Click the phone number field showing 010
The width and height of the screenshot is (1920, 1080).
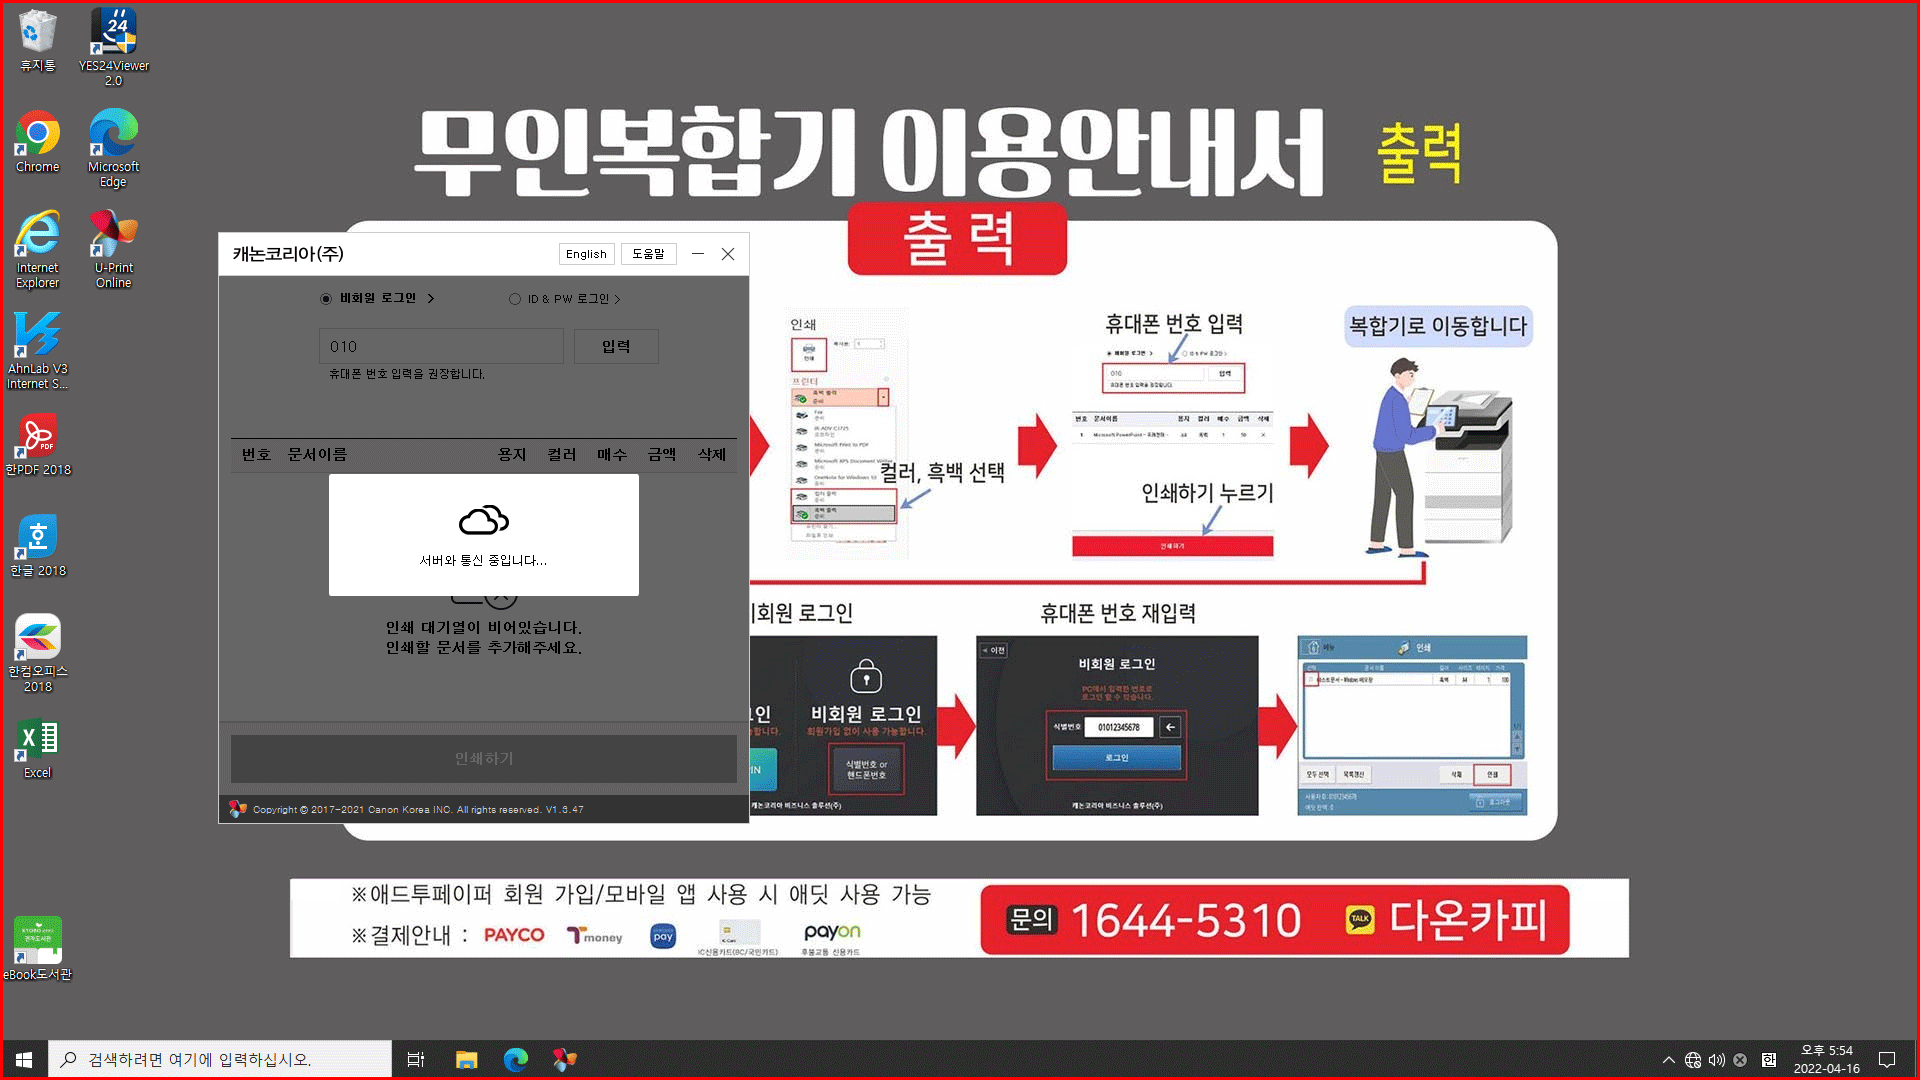coord(441,347)
